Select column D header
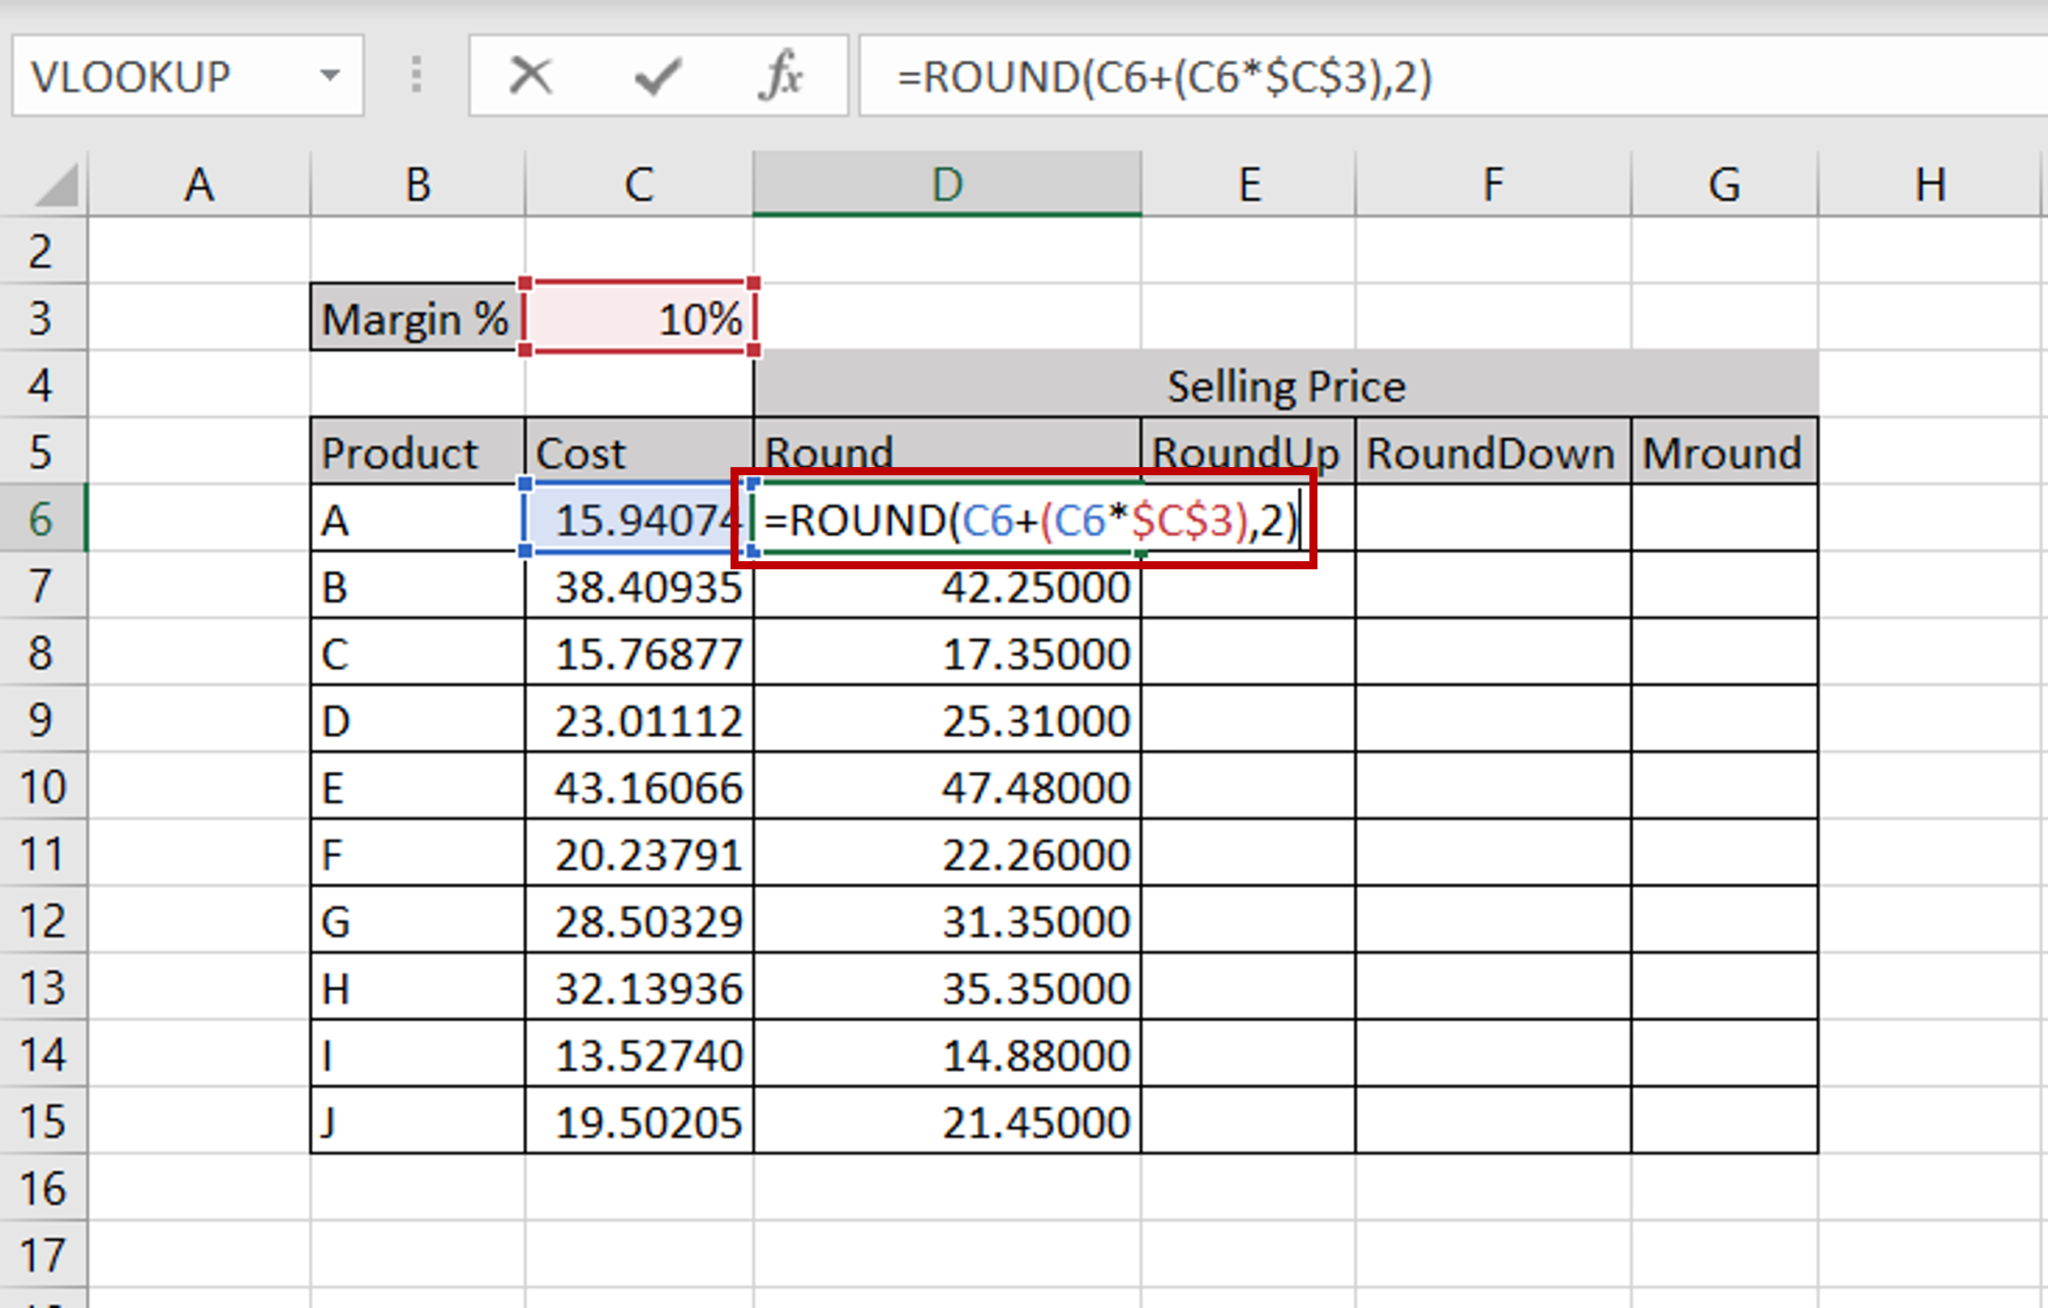 coord(946,183)
